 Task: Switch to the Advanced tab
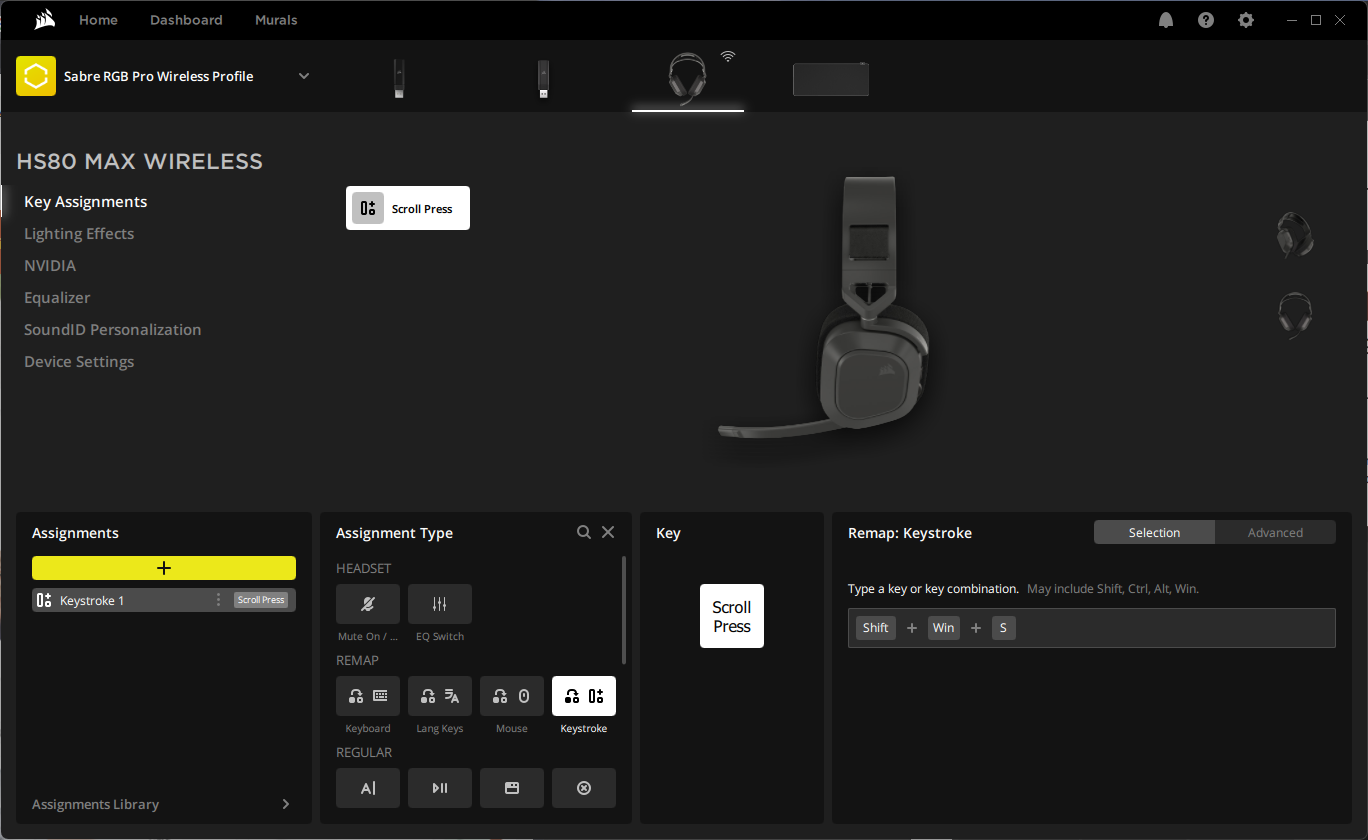coord(1275,533)
